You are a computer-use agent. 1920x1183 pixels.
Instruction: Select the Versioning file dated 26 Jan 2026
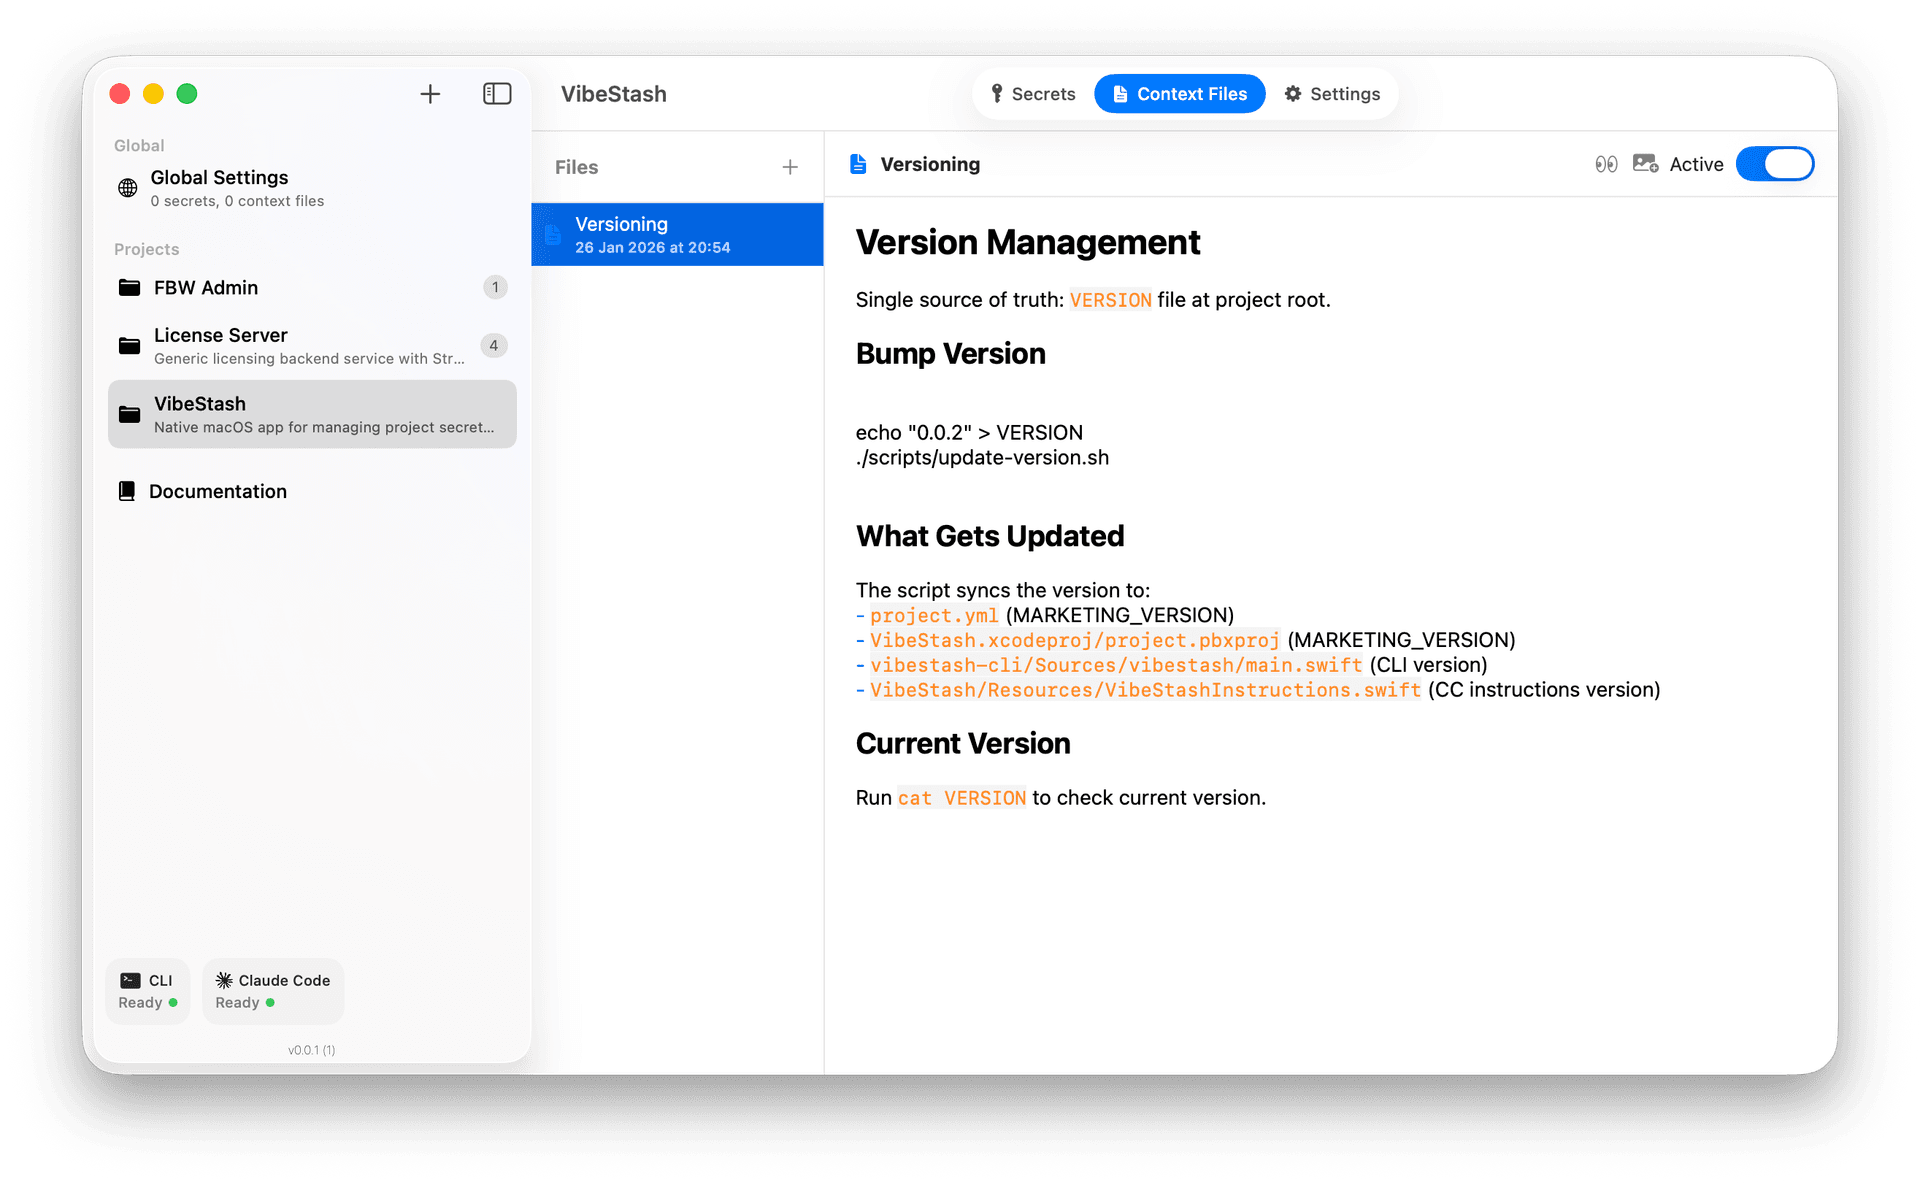[x=677, y=234]
